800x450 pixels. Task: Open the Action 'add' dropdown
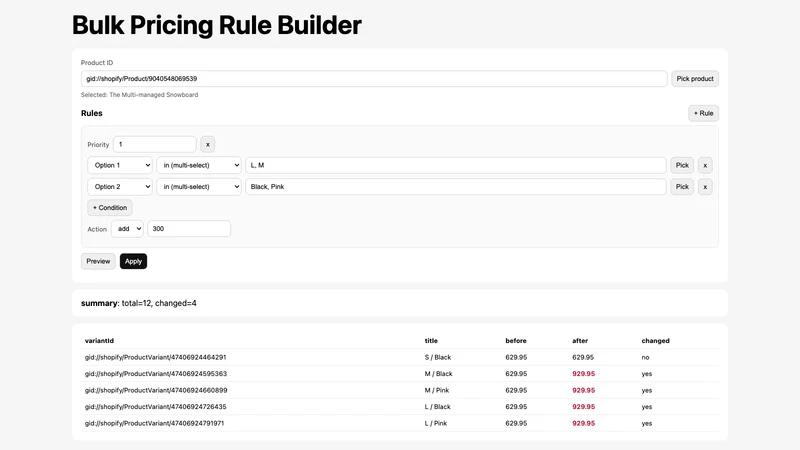127,229
